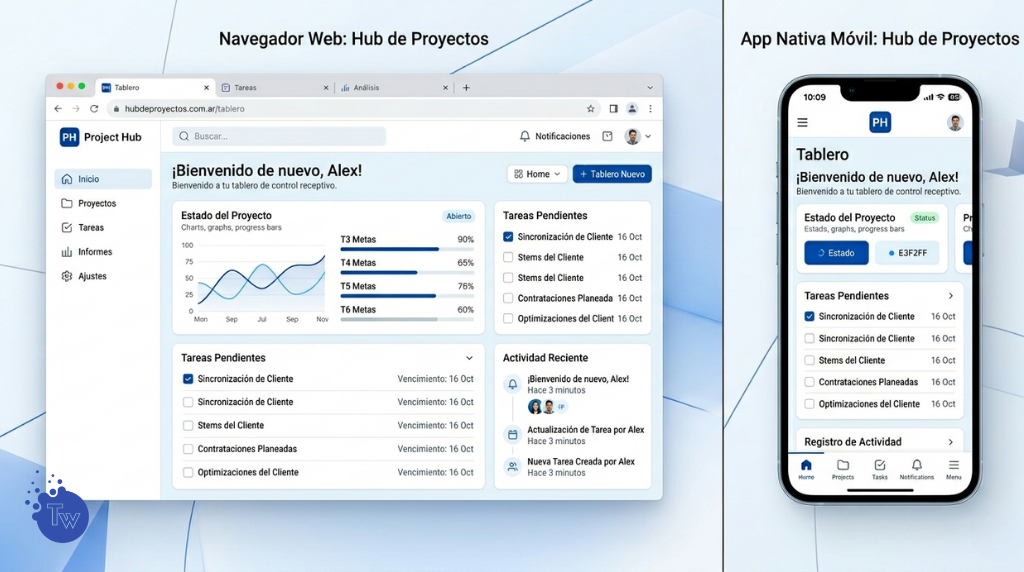Close the Tablero browser tab
The image size is (1024, 572).
tap(206, 87)
